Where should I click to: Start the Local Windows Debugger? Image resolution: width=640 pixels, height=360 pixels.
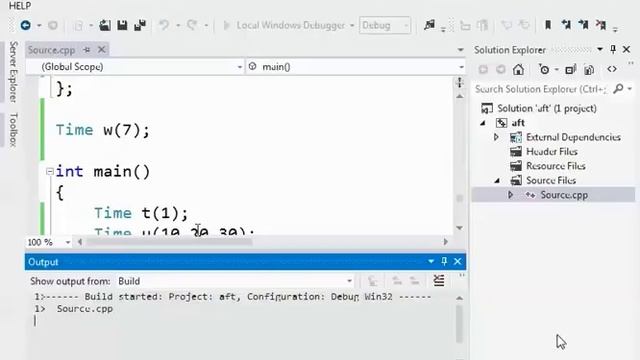point(285,25)
